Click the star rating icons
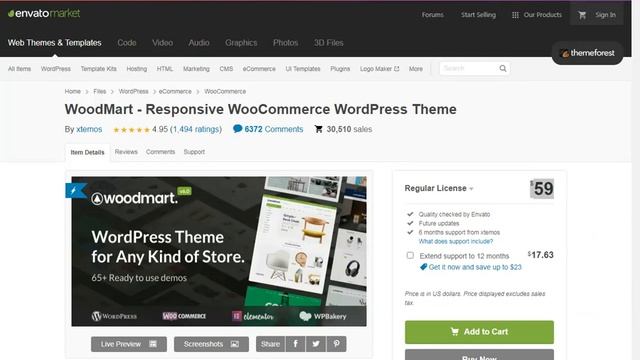Viewport: 640px width, 360px height. coord(131,130)
